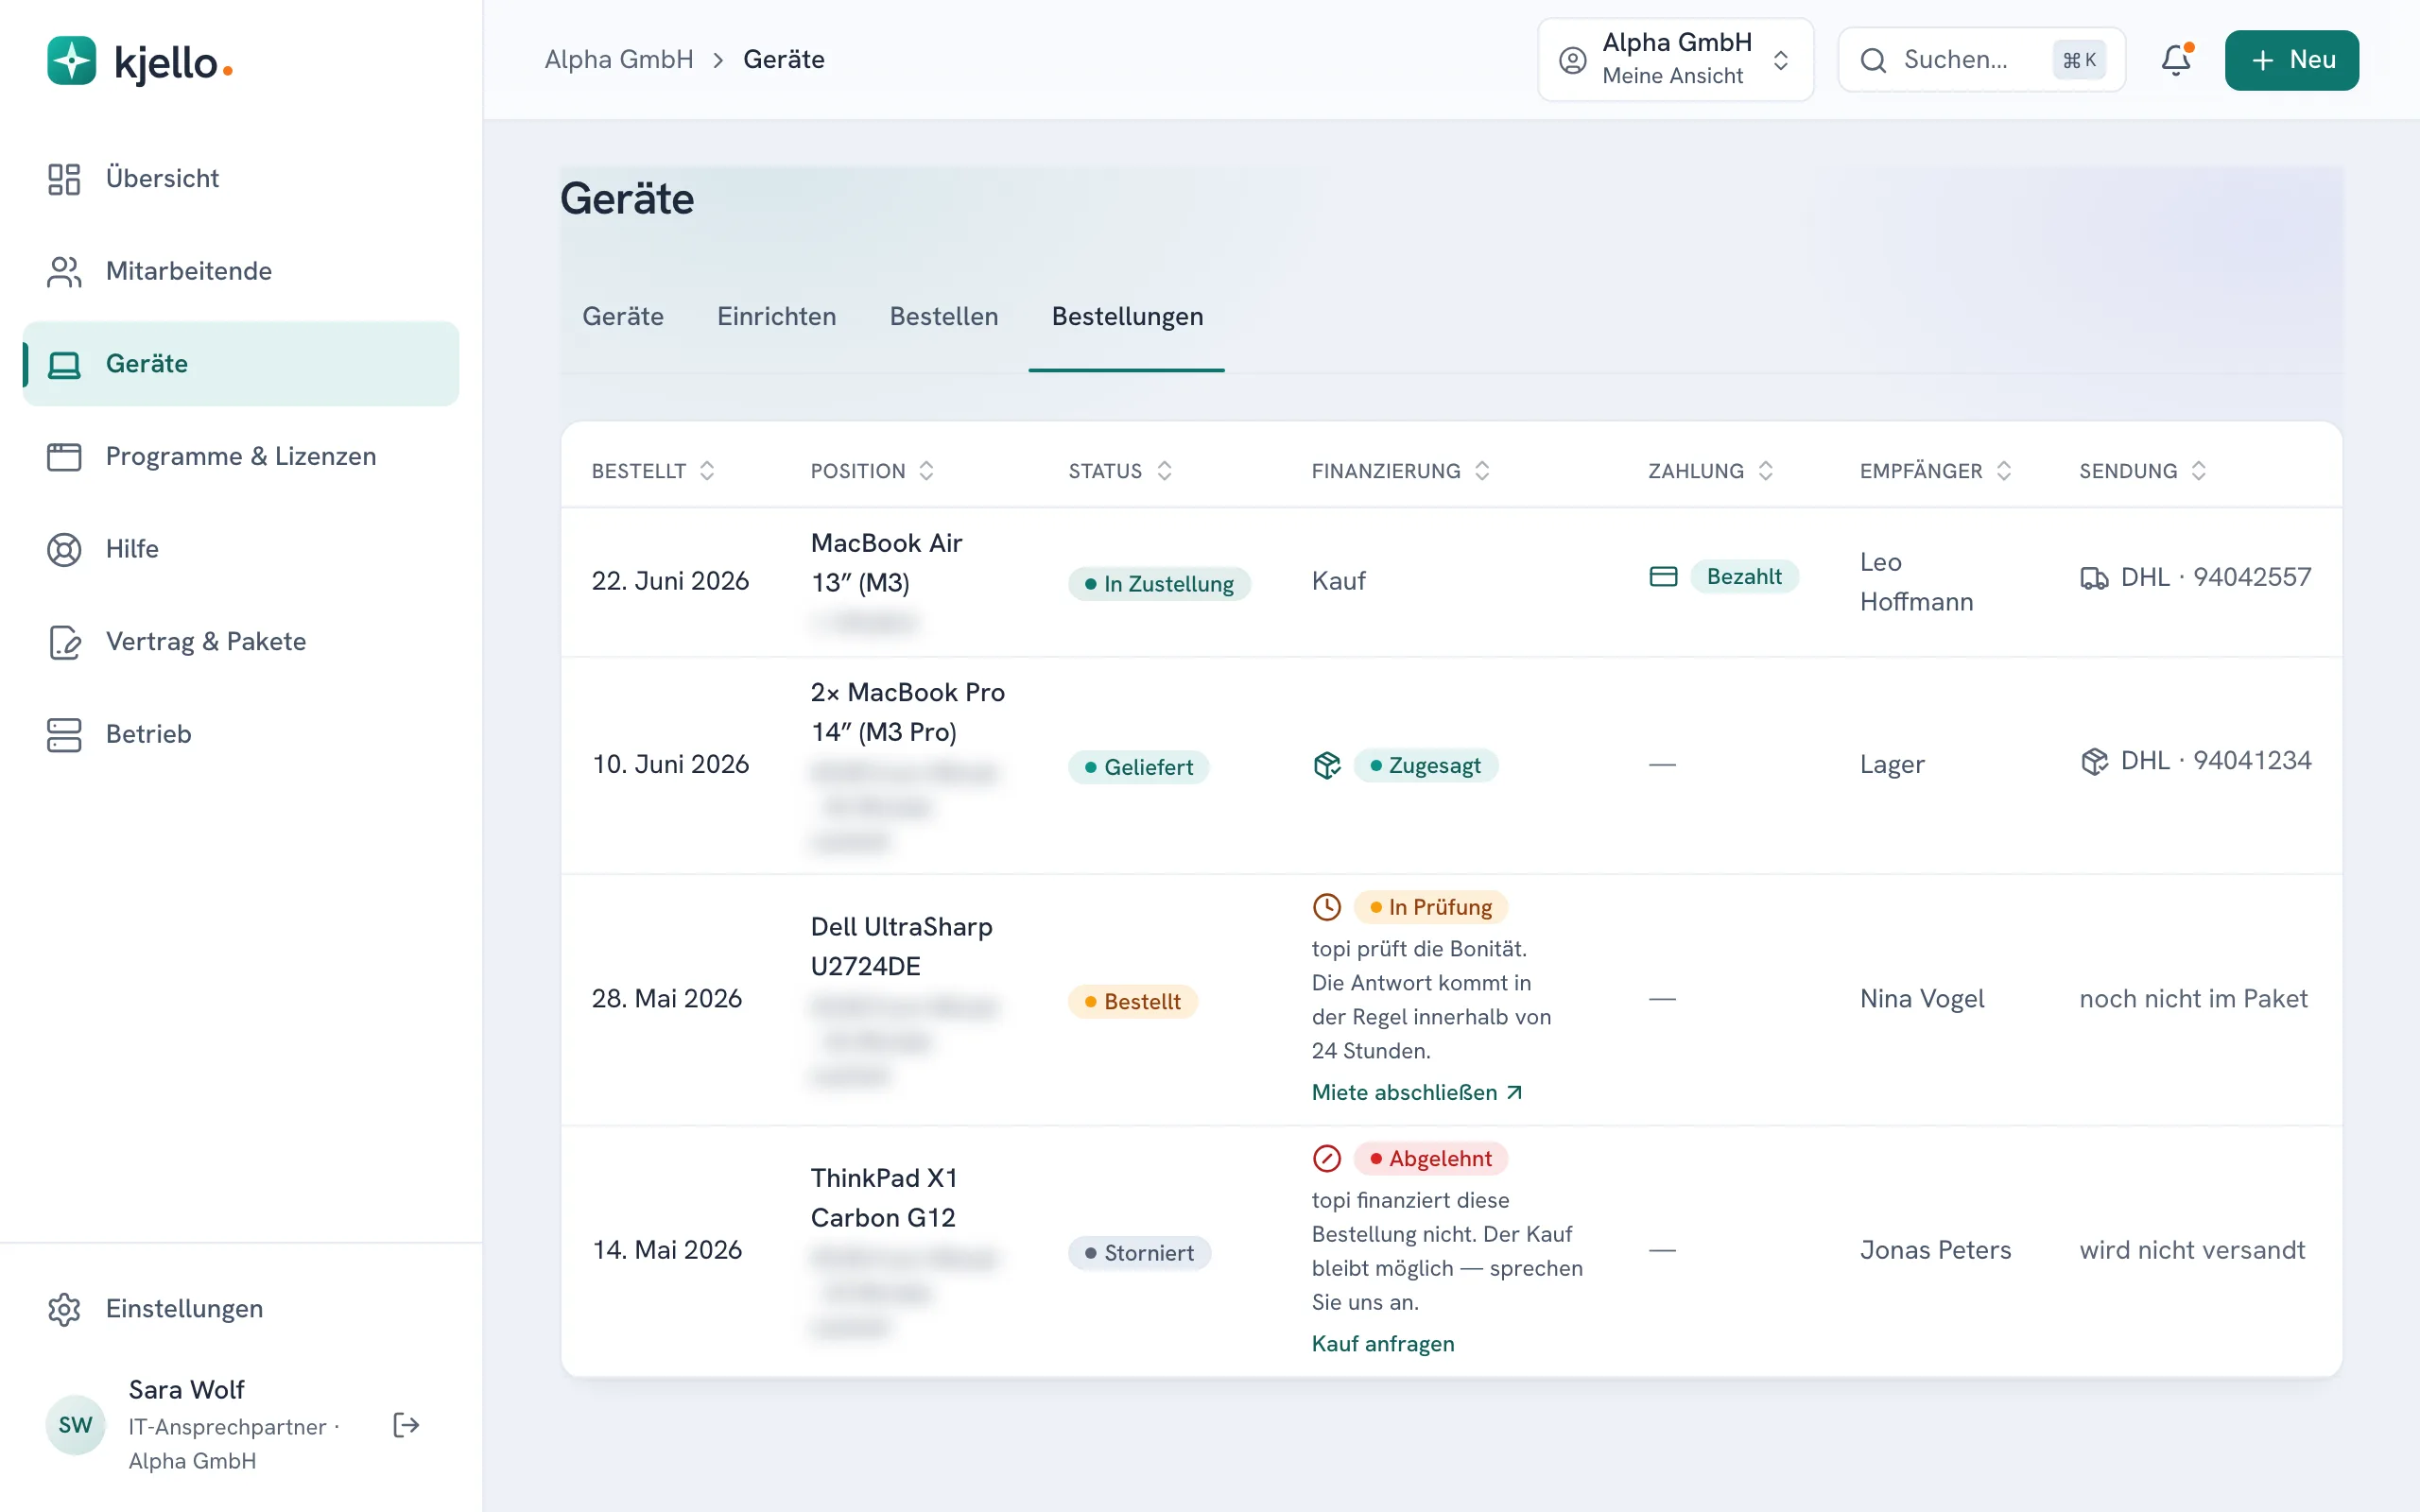Image resolution: width=2420 pixels, height=1512 pixels.
Task: Click the Einstellungen gear icon
Action: pos(64,1309)
